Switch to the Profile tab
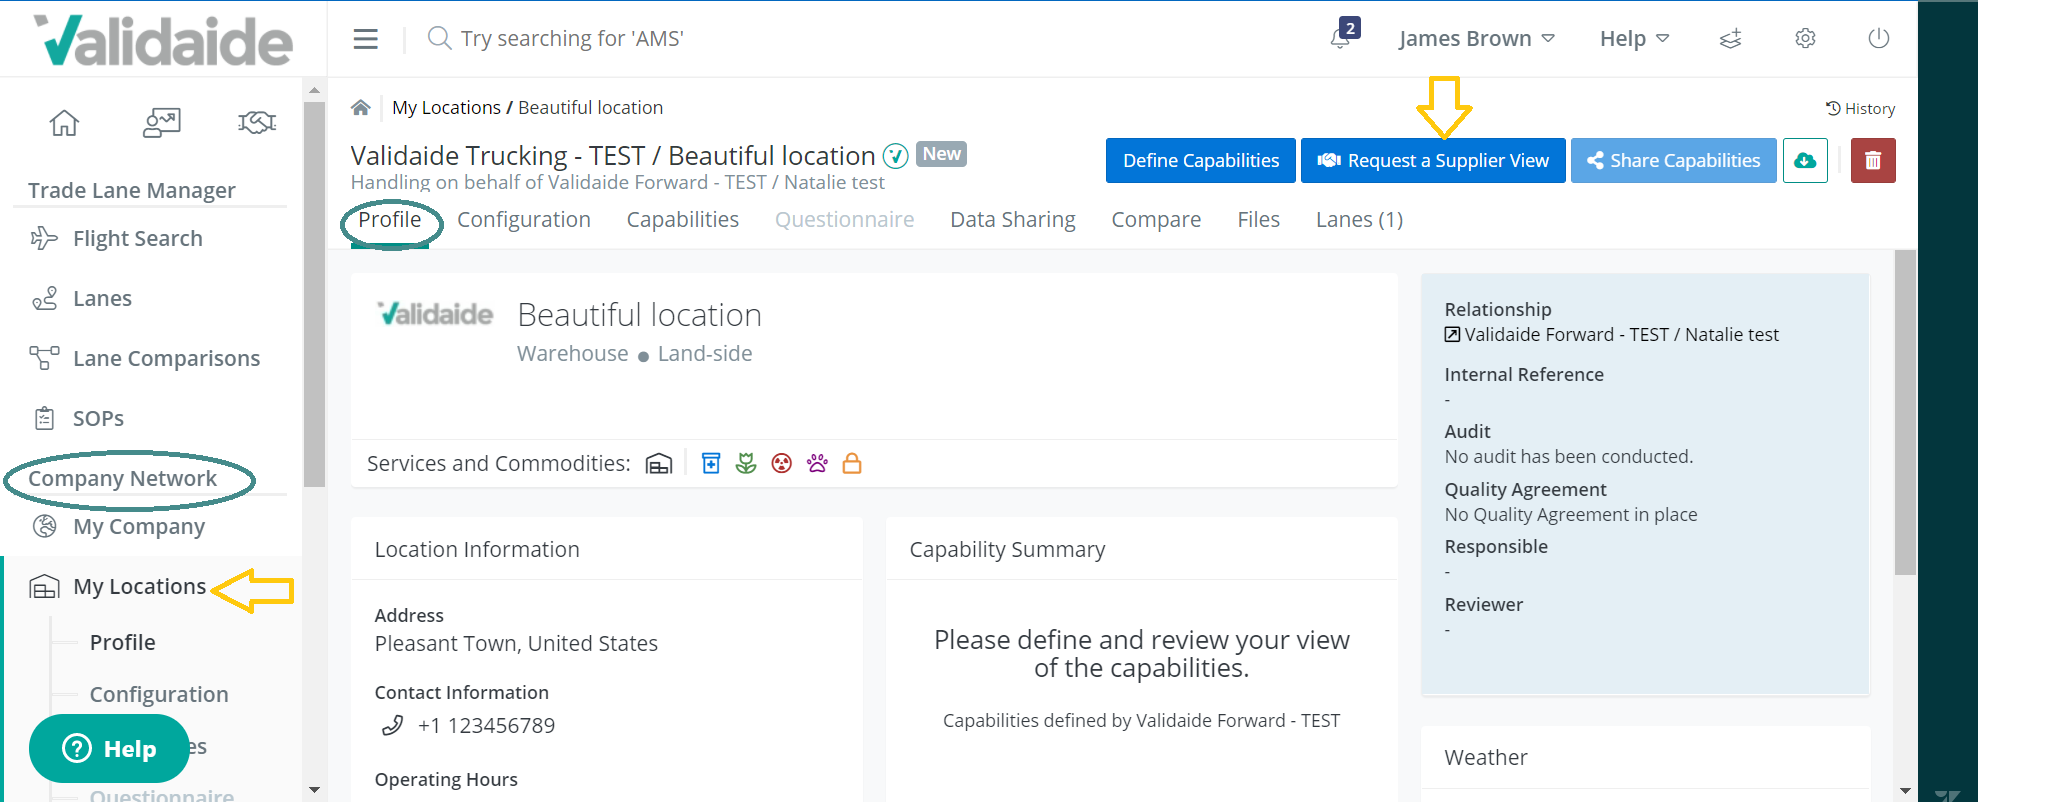 (x=390, y=220)
